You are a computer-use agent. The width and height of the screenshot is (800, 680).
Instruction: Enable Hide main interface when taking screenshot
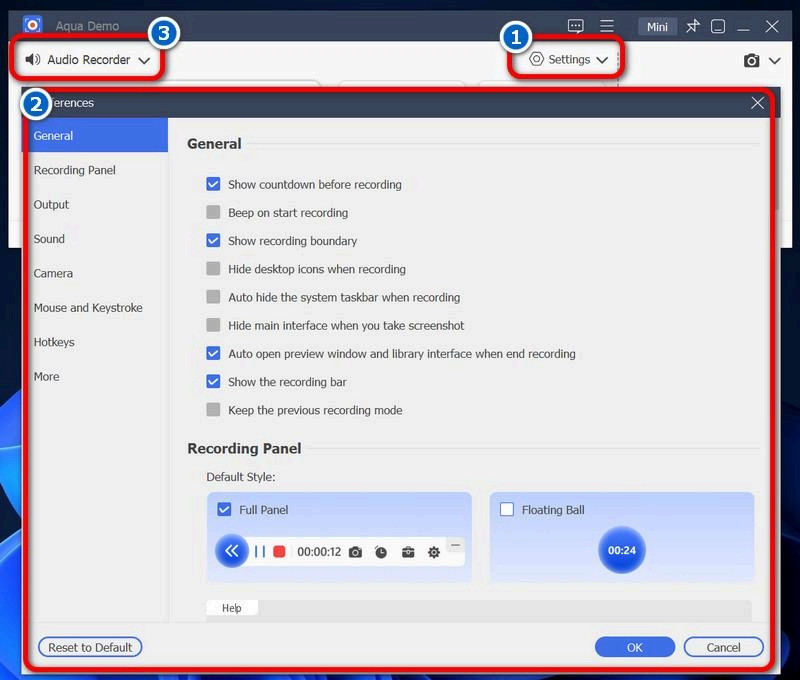[x=213, y=325]
